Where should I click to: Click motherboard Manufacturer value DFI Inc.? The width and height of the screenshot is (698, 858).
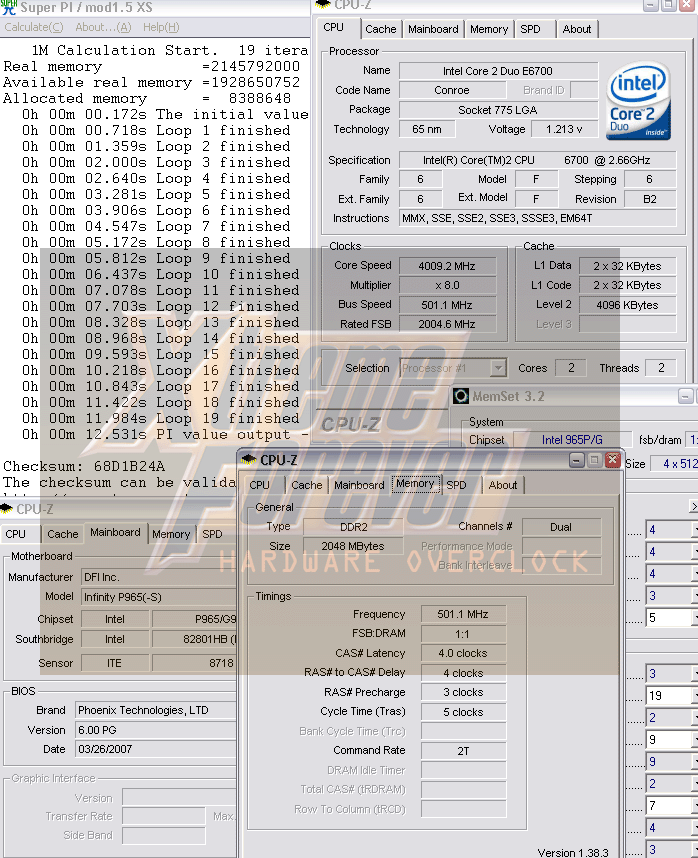pyautogui.click(x=159, y=577)
